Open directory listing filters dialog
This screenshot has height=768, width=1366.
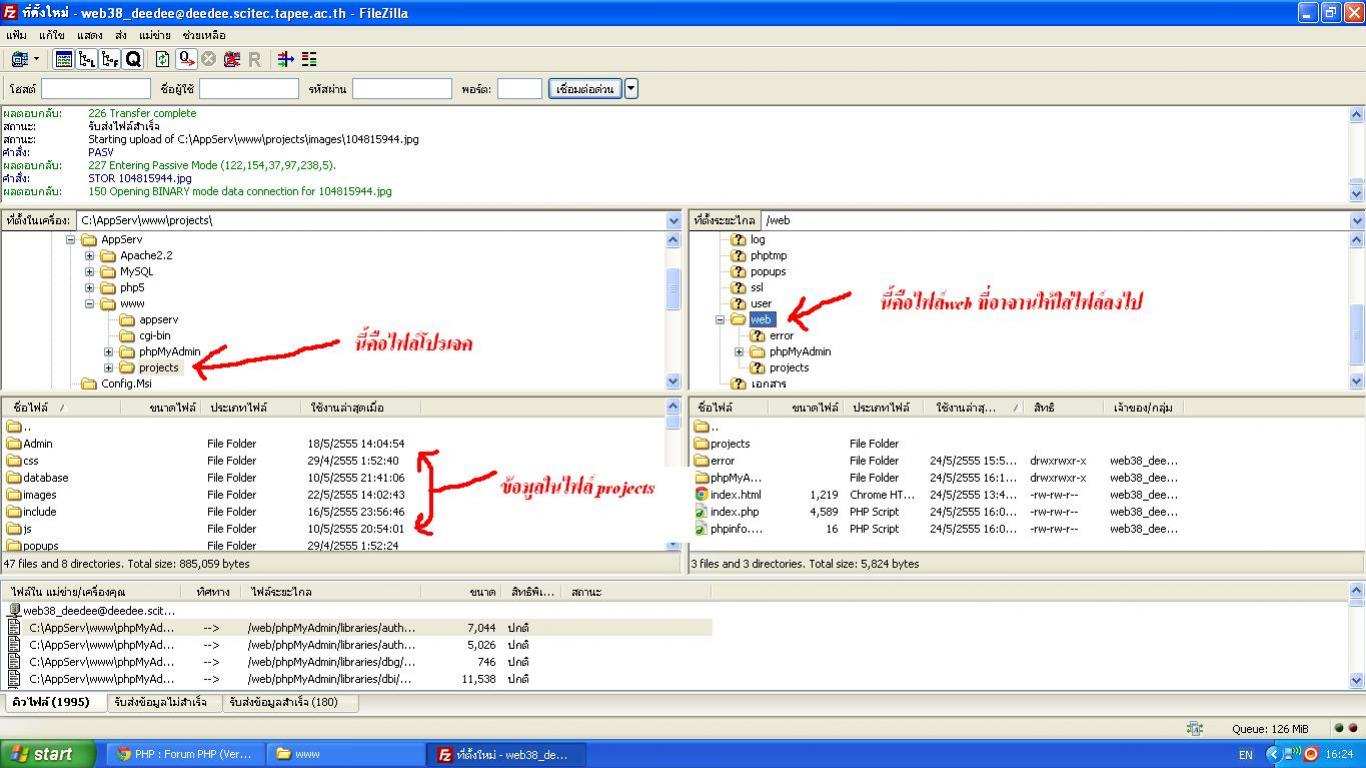point(286,59)
